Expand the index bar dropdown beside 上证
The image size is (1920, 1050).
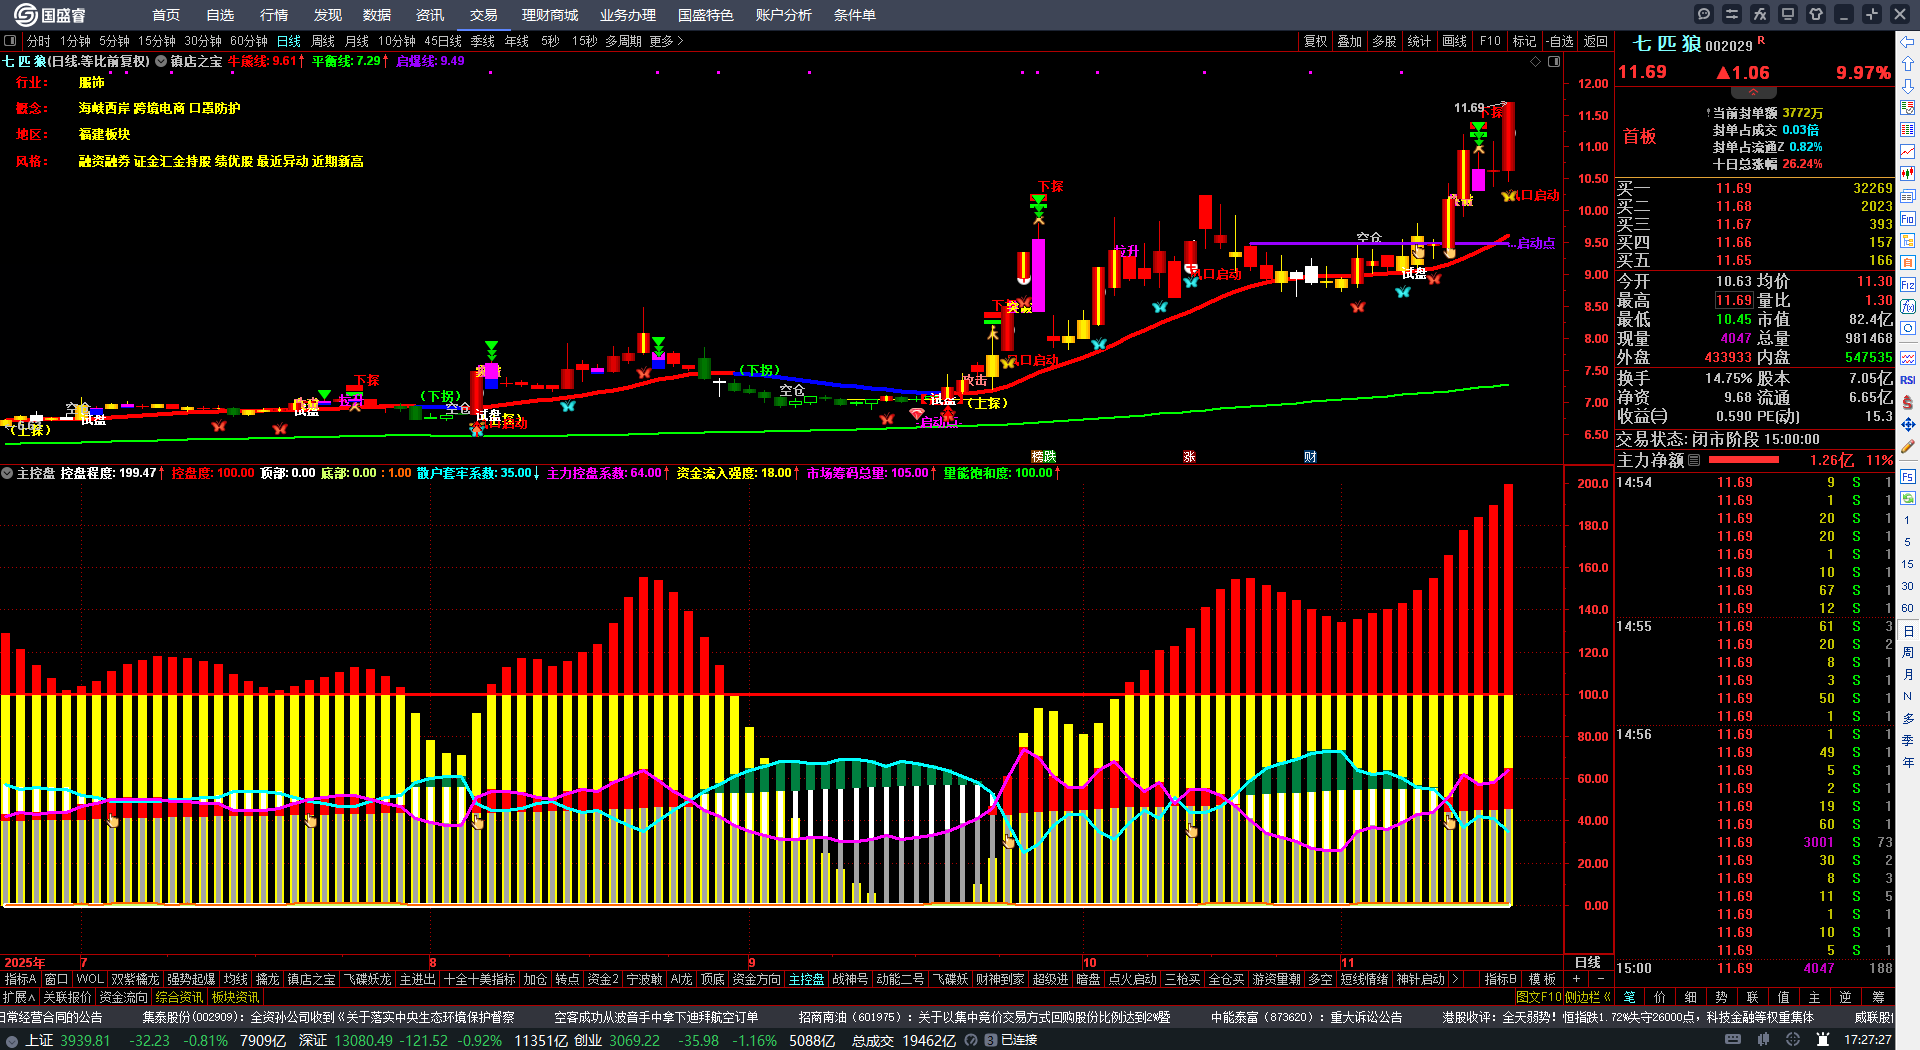click(x=10, y=1040)
